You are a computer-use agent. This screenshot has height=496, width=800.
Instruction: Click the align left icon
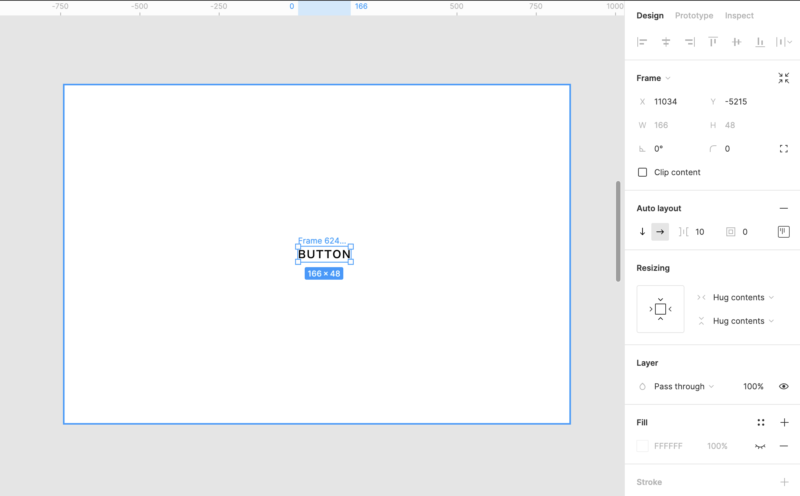(x=642, y=42)
